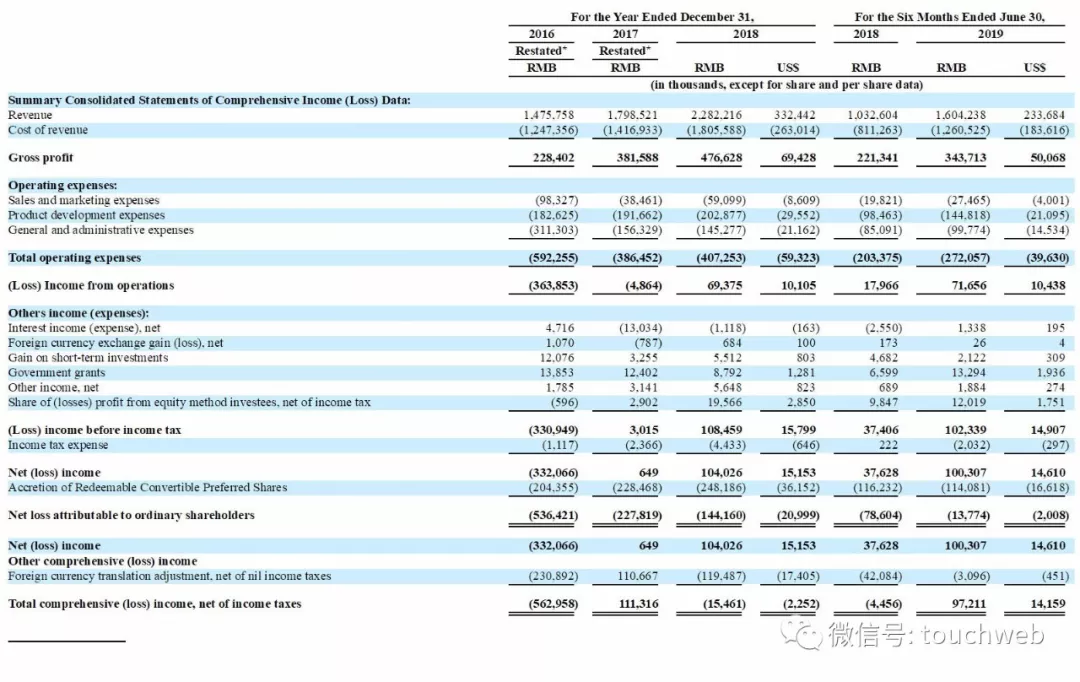
Task: Click the 'For the Six Months Ended June 30' header
Action: point(950,17)
